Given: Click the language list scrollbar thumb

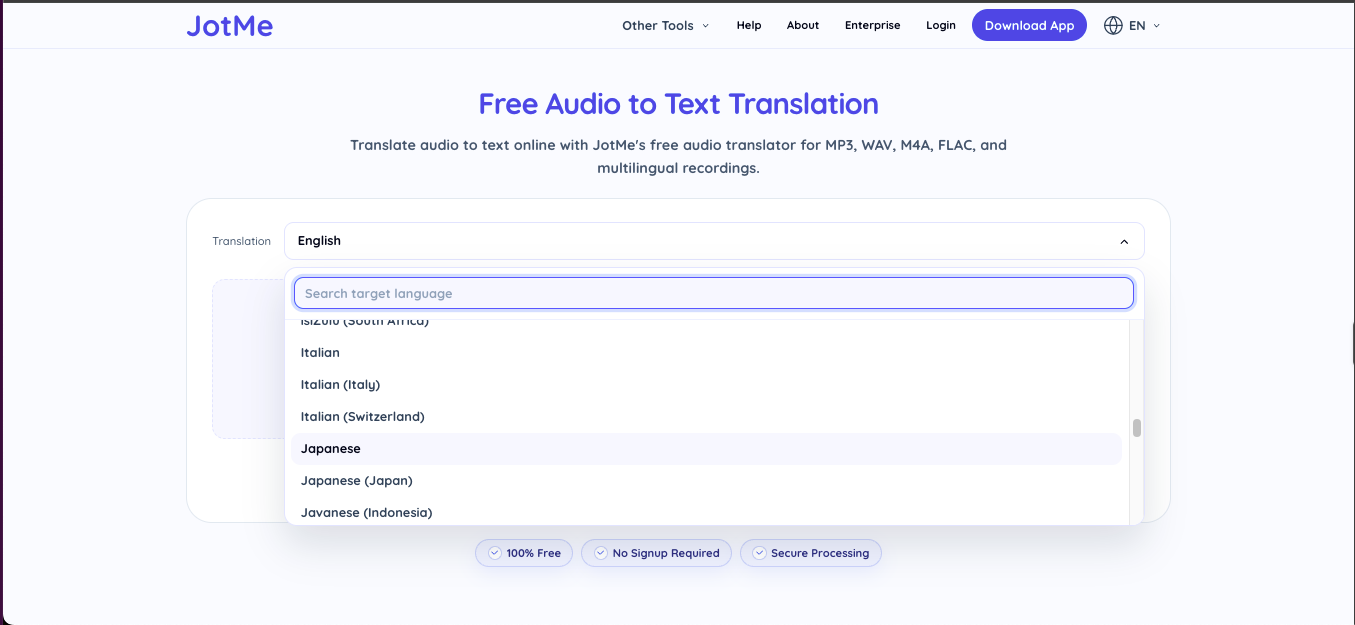Looking at the screenshot, I should pyautogui.click(x=1137, y=428).
